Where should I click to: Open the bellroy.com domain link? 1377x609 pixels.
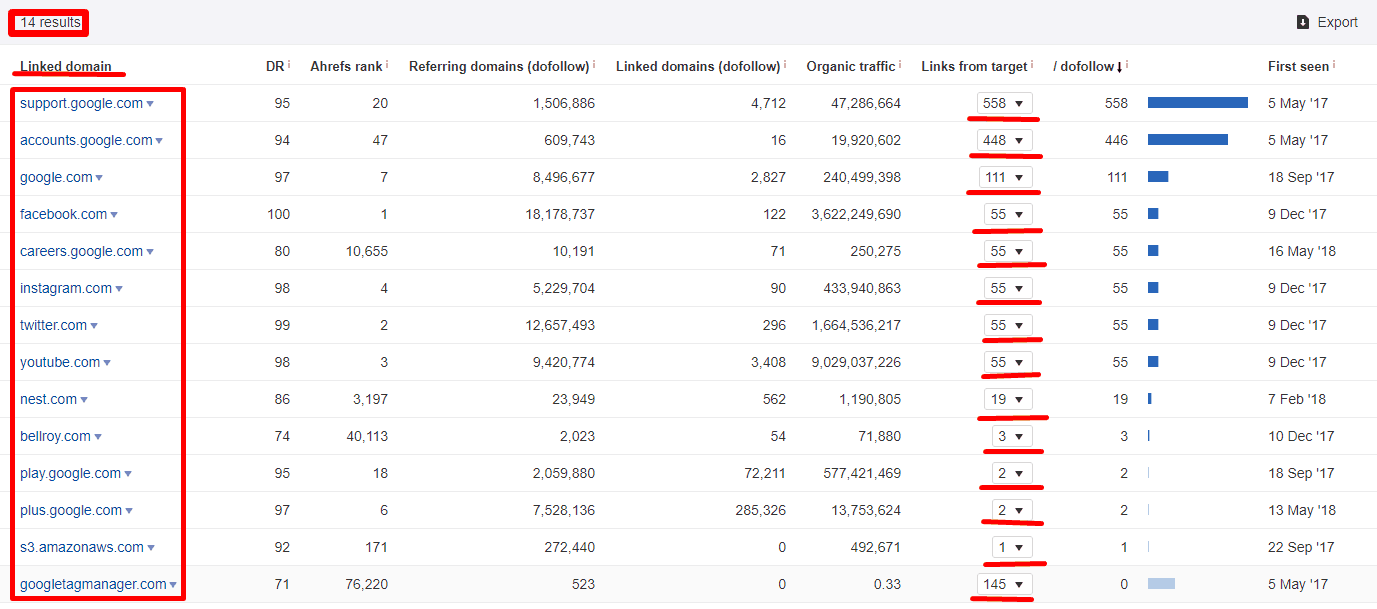coord(55,436)
